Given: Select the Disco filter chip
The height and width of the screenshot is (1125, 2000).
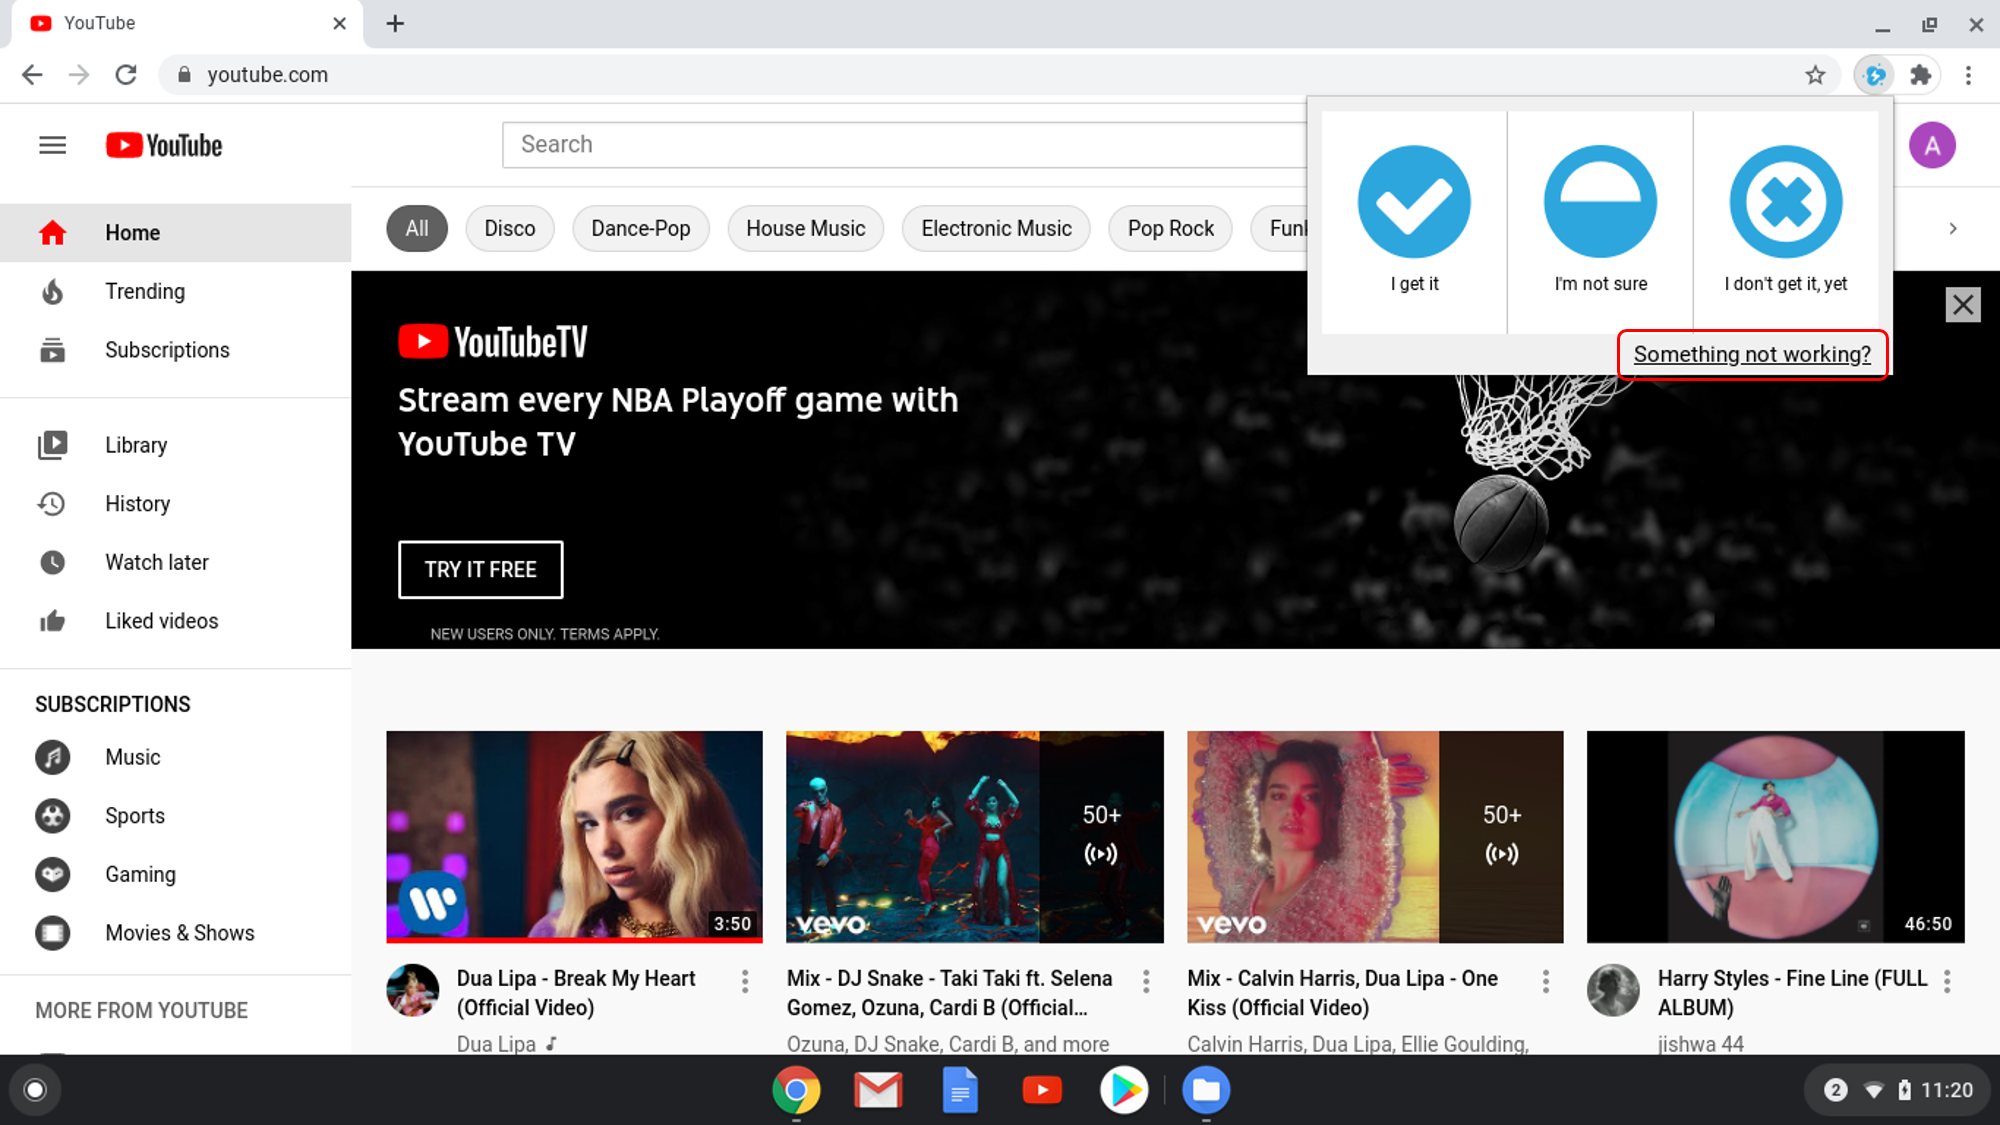Looking at the screenshot, I should tap(510, 228).
